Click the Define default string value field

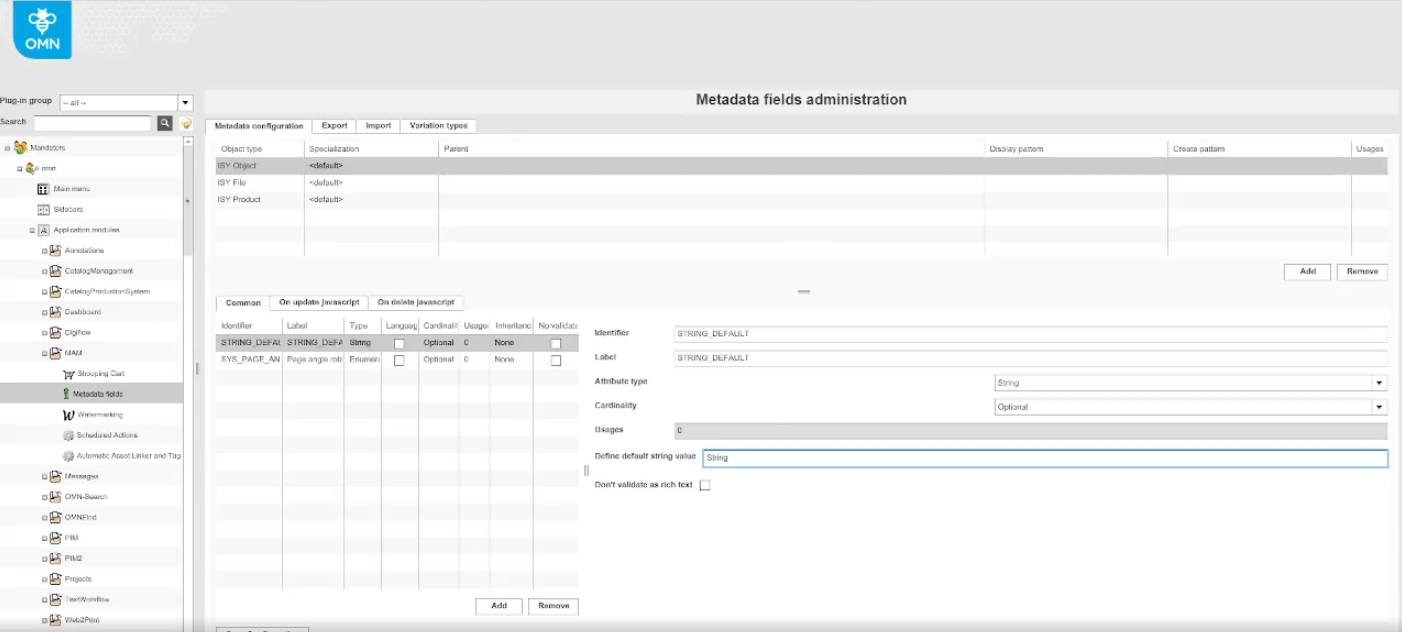(1044, 458)
